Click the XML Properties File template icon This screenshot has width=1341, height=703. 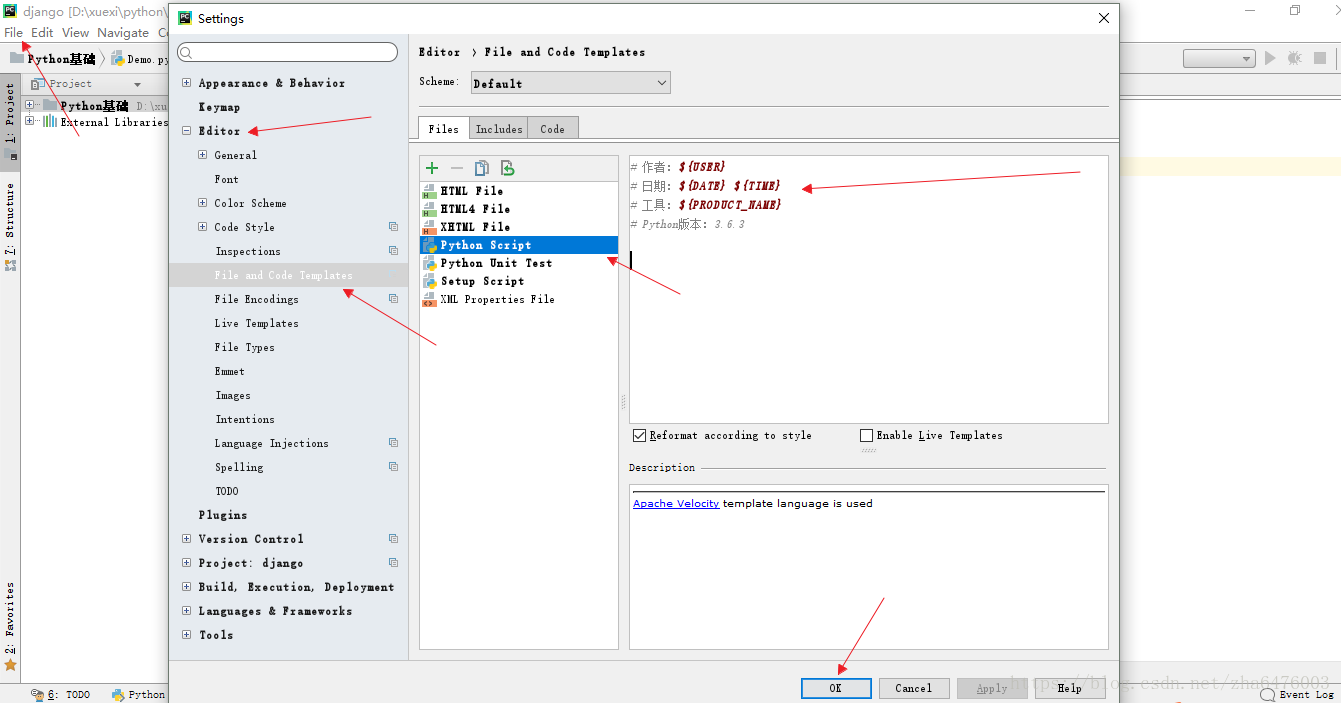429,299
